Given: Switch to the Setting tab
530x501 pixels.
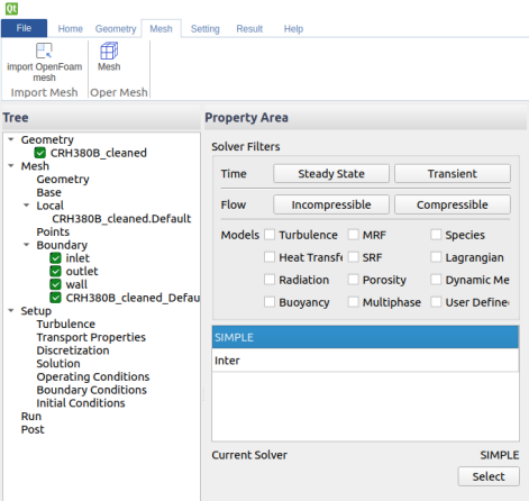Looking at the screenshot, I should 205,29.
